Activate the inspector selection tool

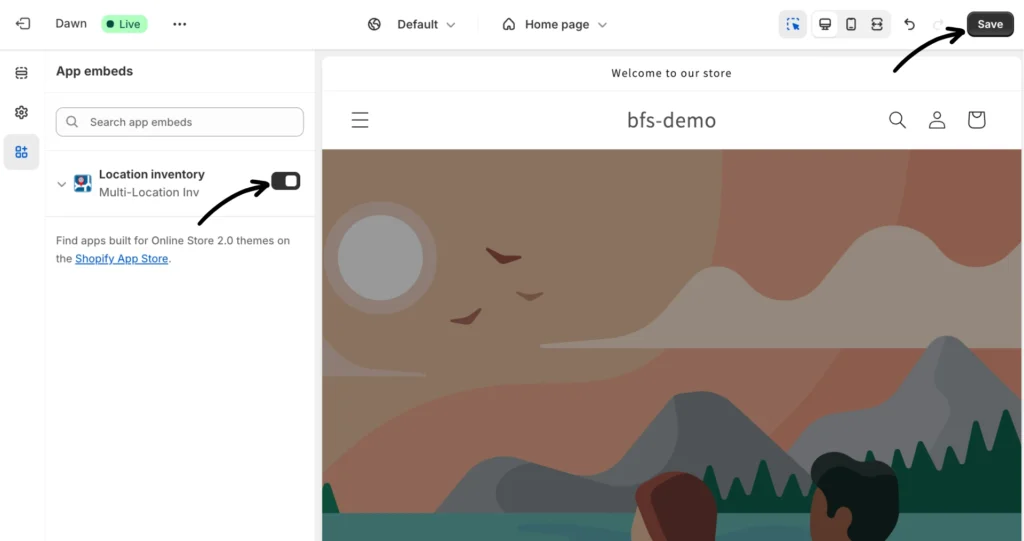[793, 25]
